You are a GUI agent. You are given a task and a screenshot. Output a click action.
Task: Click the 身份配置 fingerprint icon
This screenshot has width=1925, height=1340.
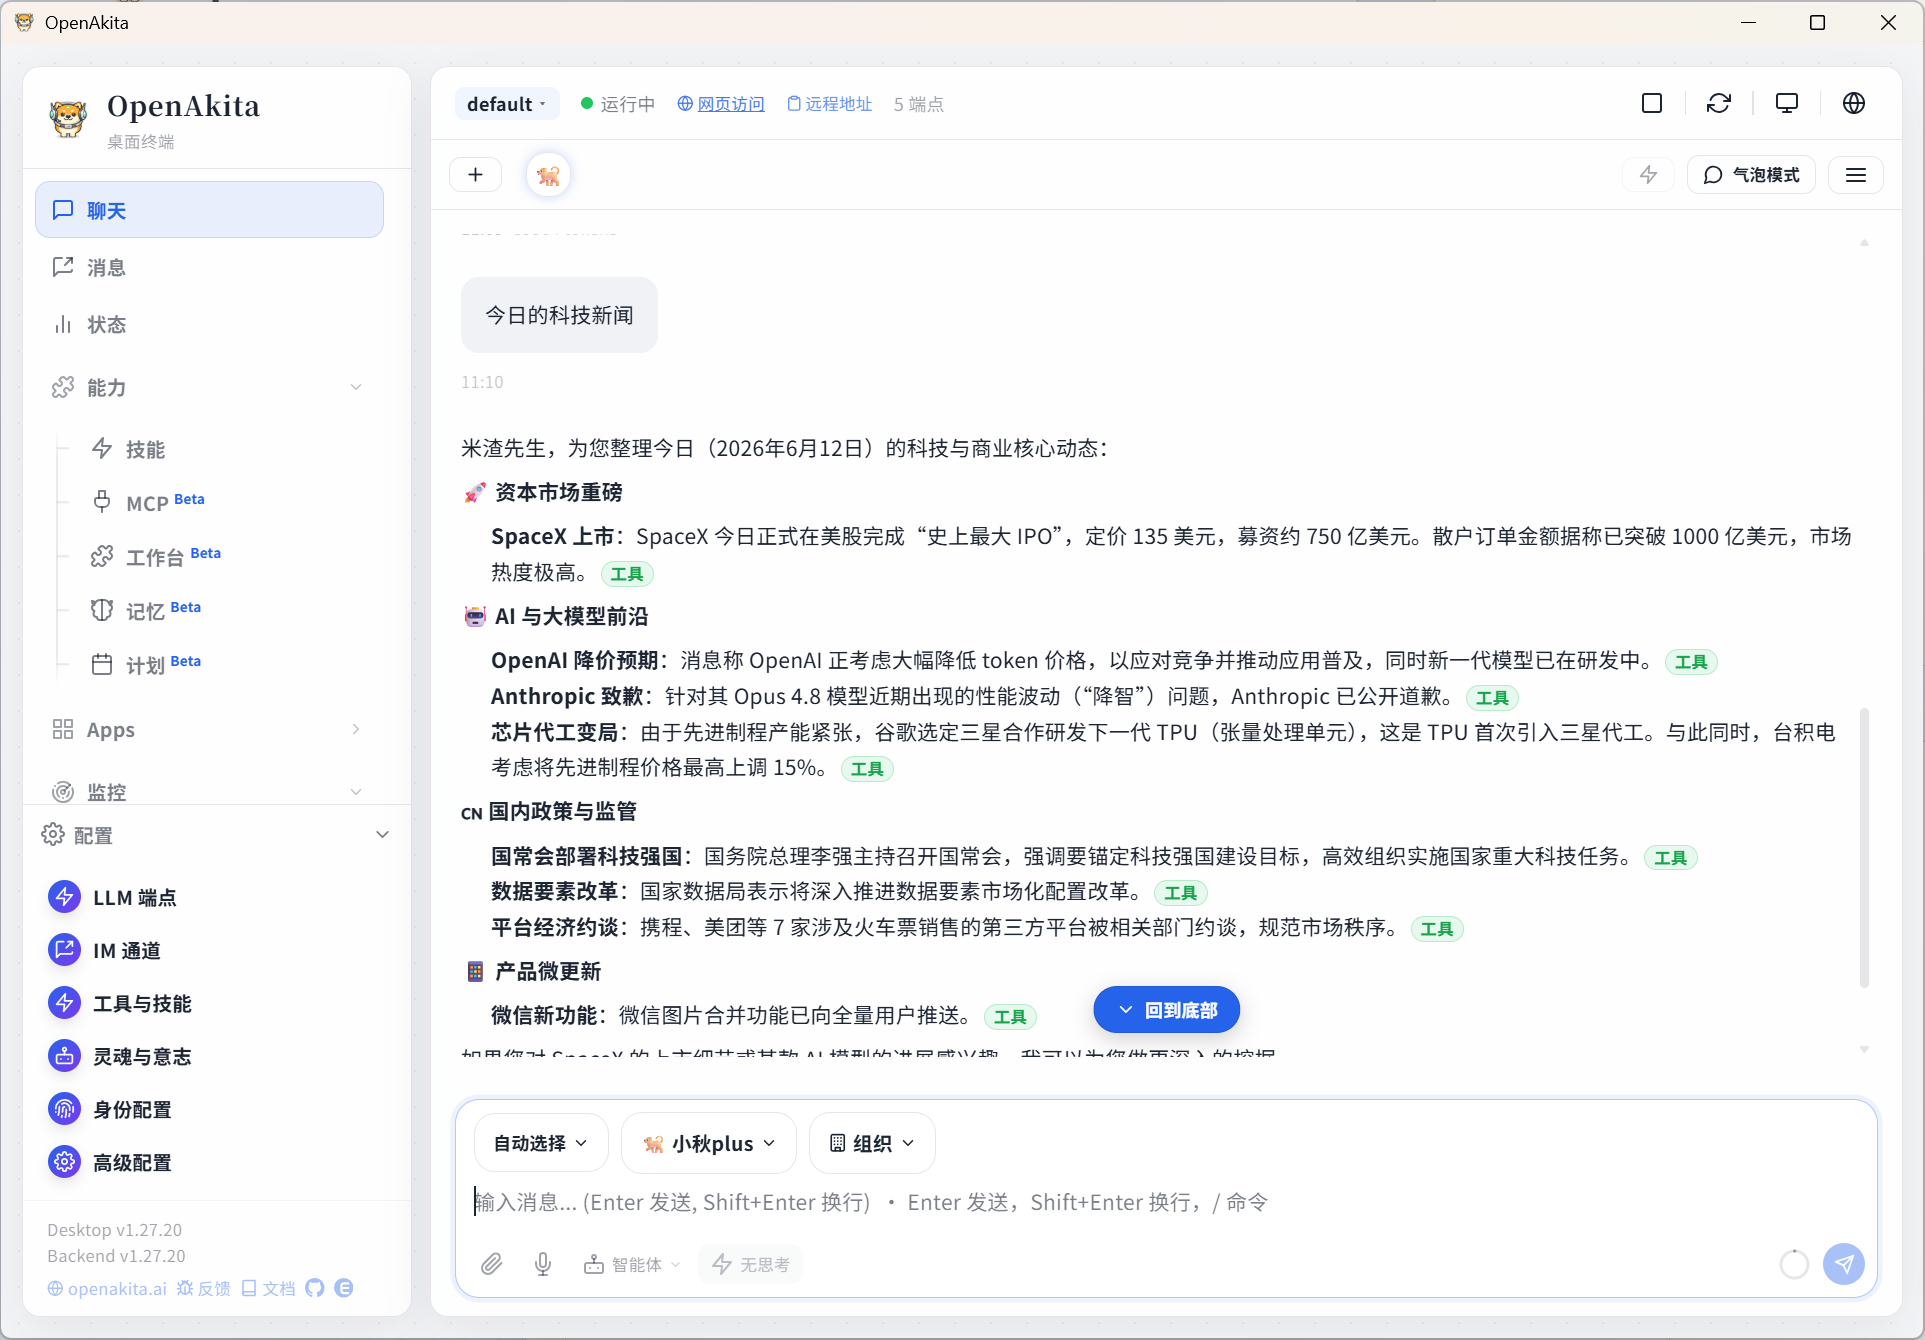[x=64, y=1109]
